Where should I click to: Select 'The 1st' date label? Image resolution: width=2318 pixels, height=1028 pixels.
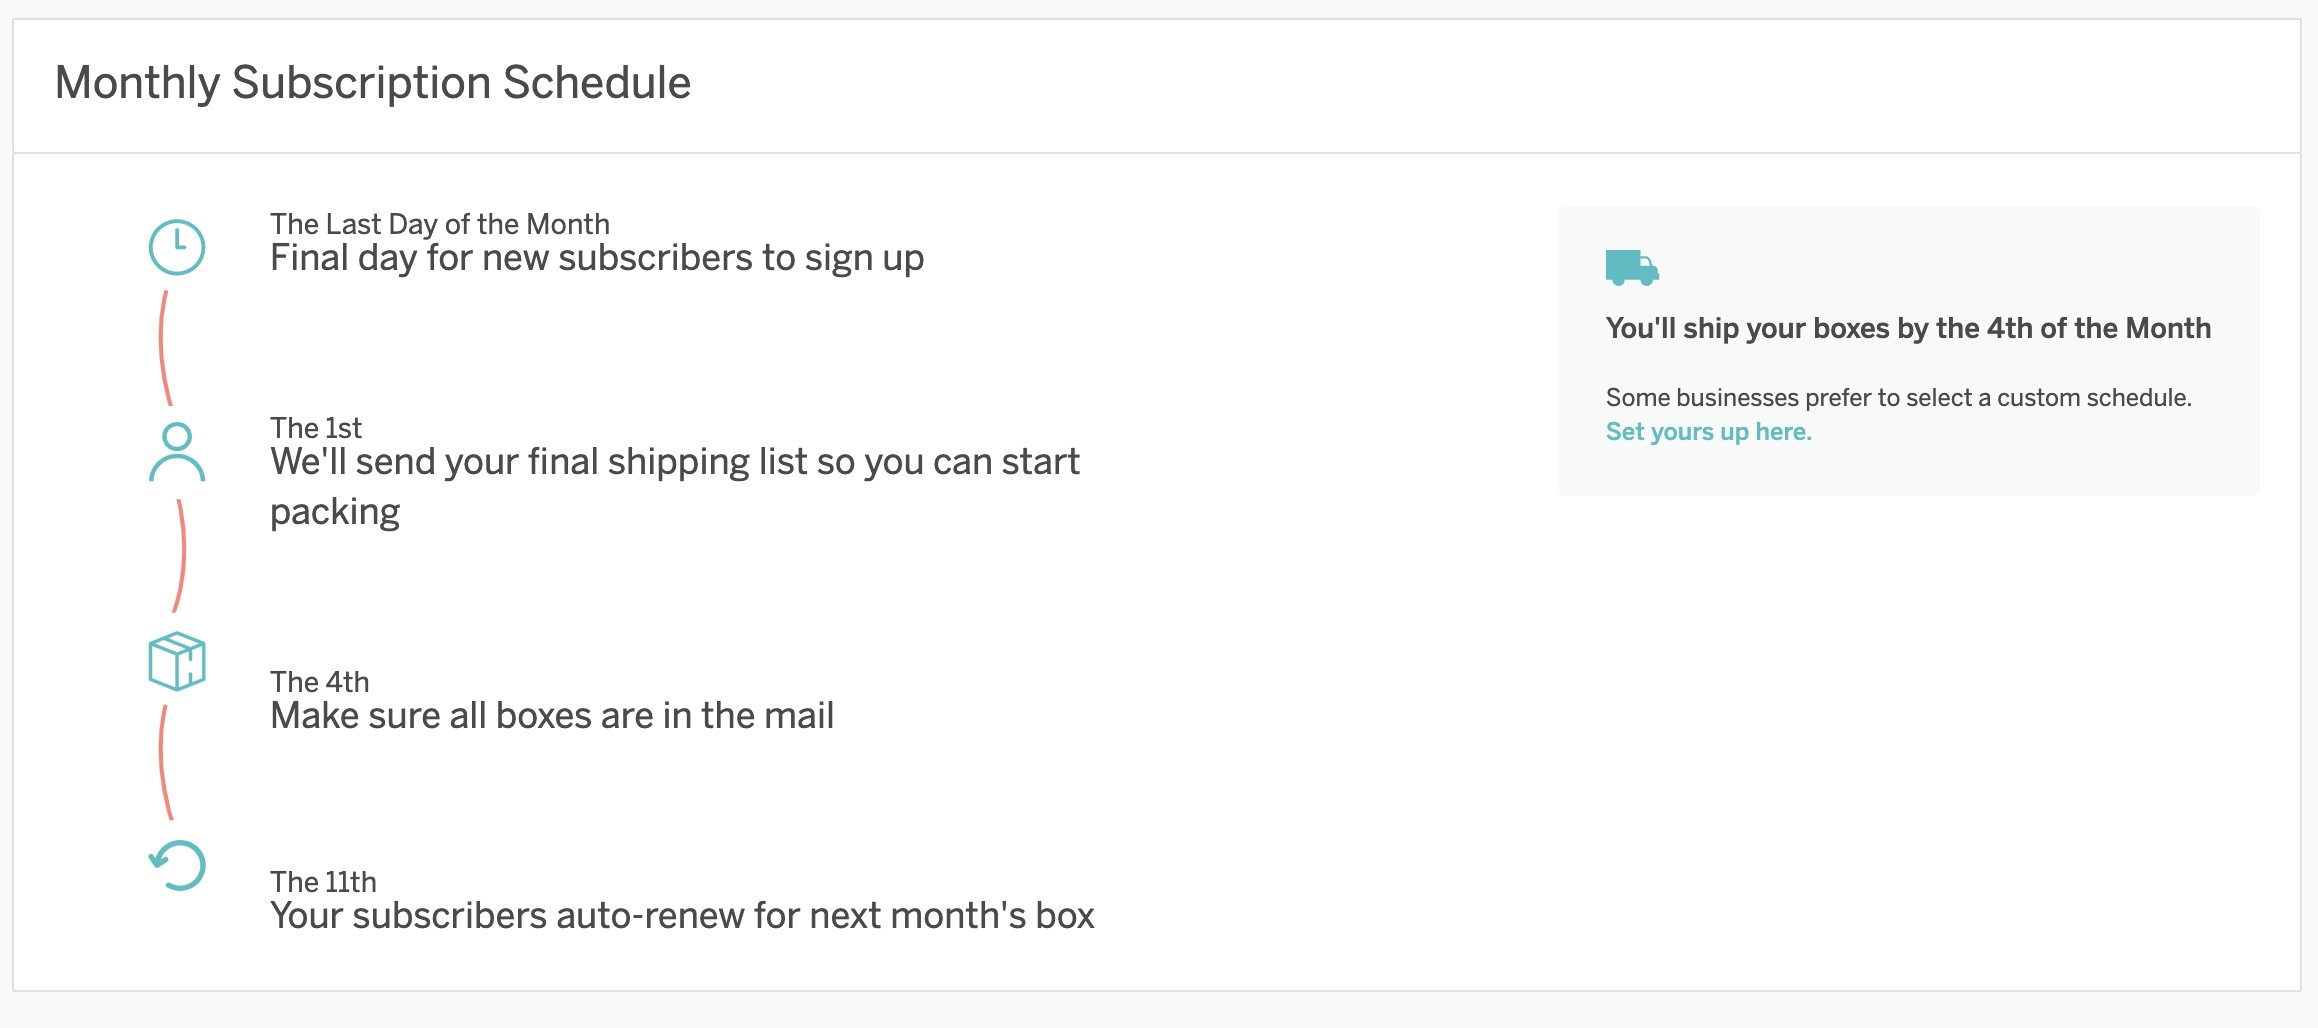click(x=316, y=428)
